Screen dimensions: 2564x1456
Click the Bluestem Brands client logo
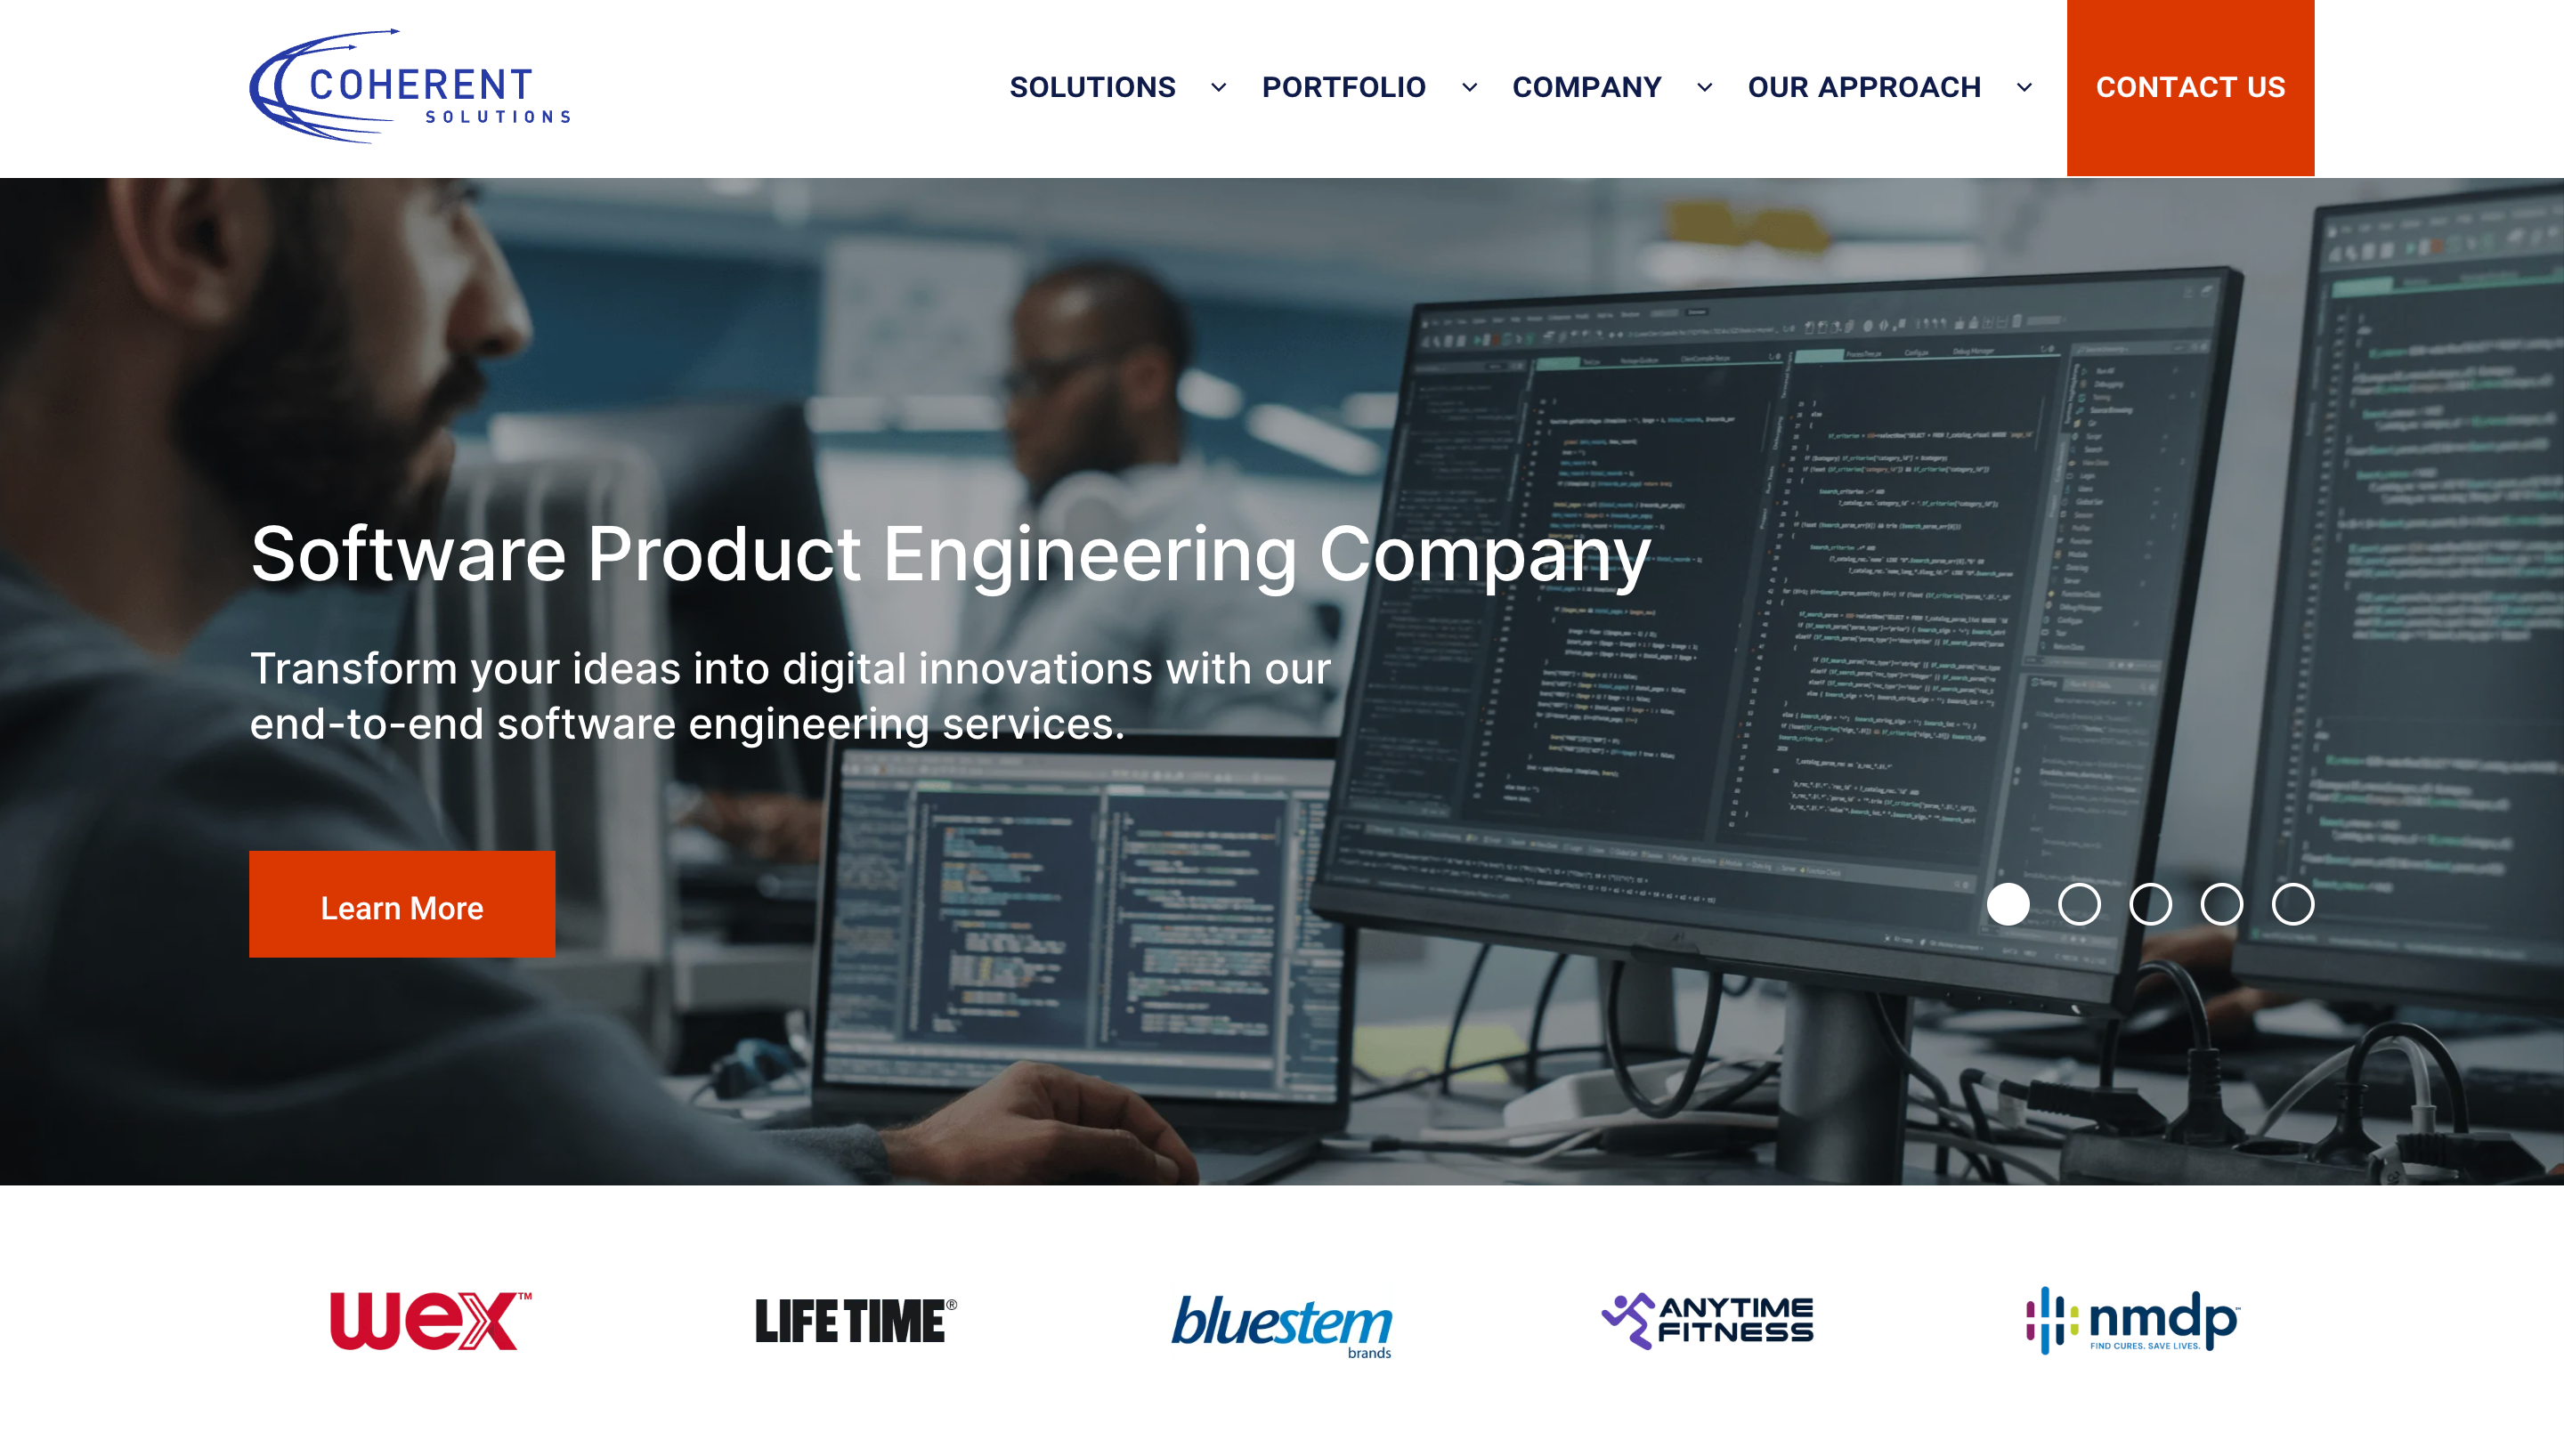tap(1280, 1321)
